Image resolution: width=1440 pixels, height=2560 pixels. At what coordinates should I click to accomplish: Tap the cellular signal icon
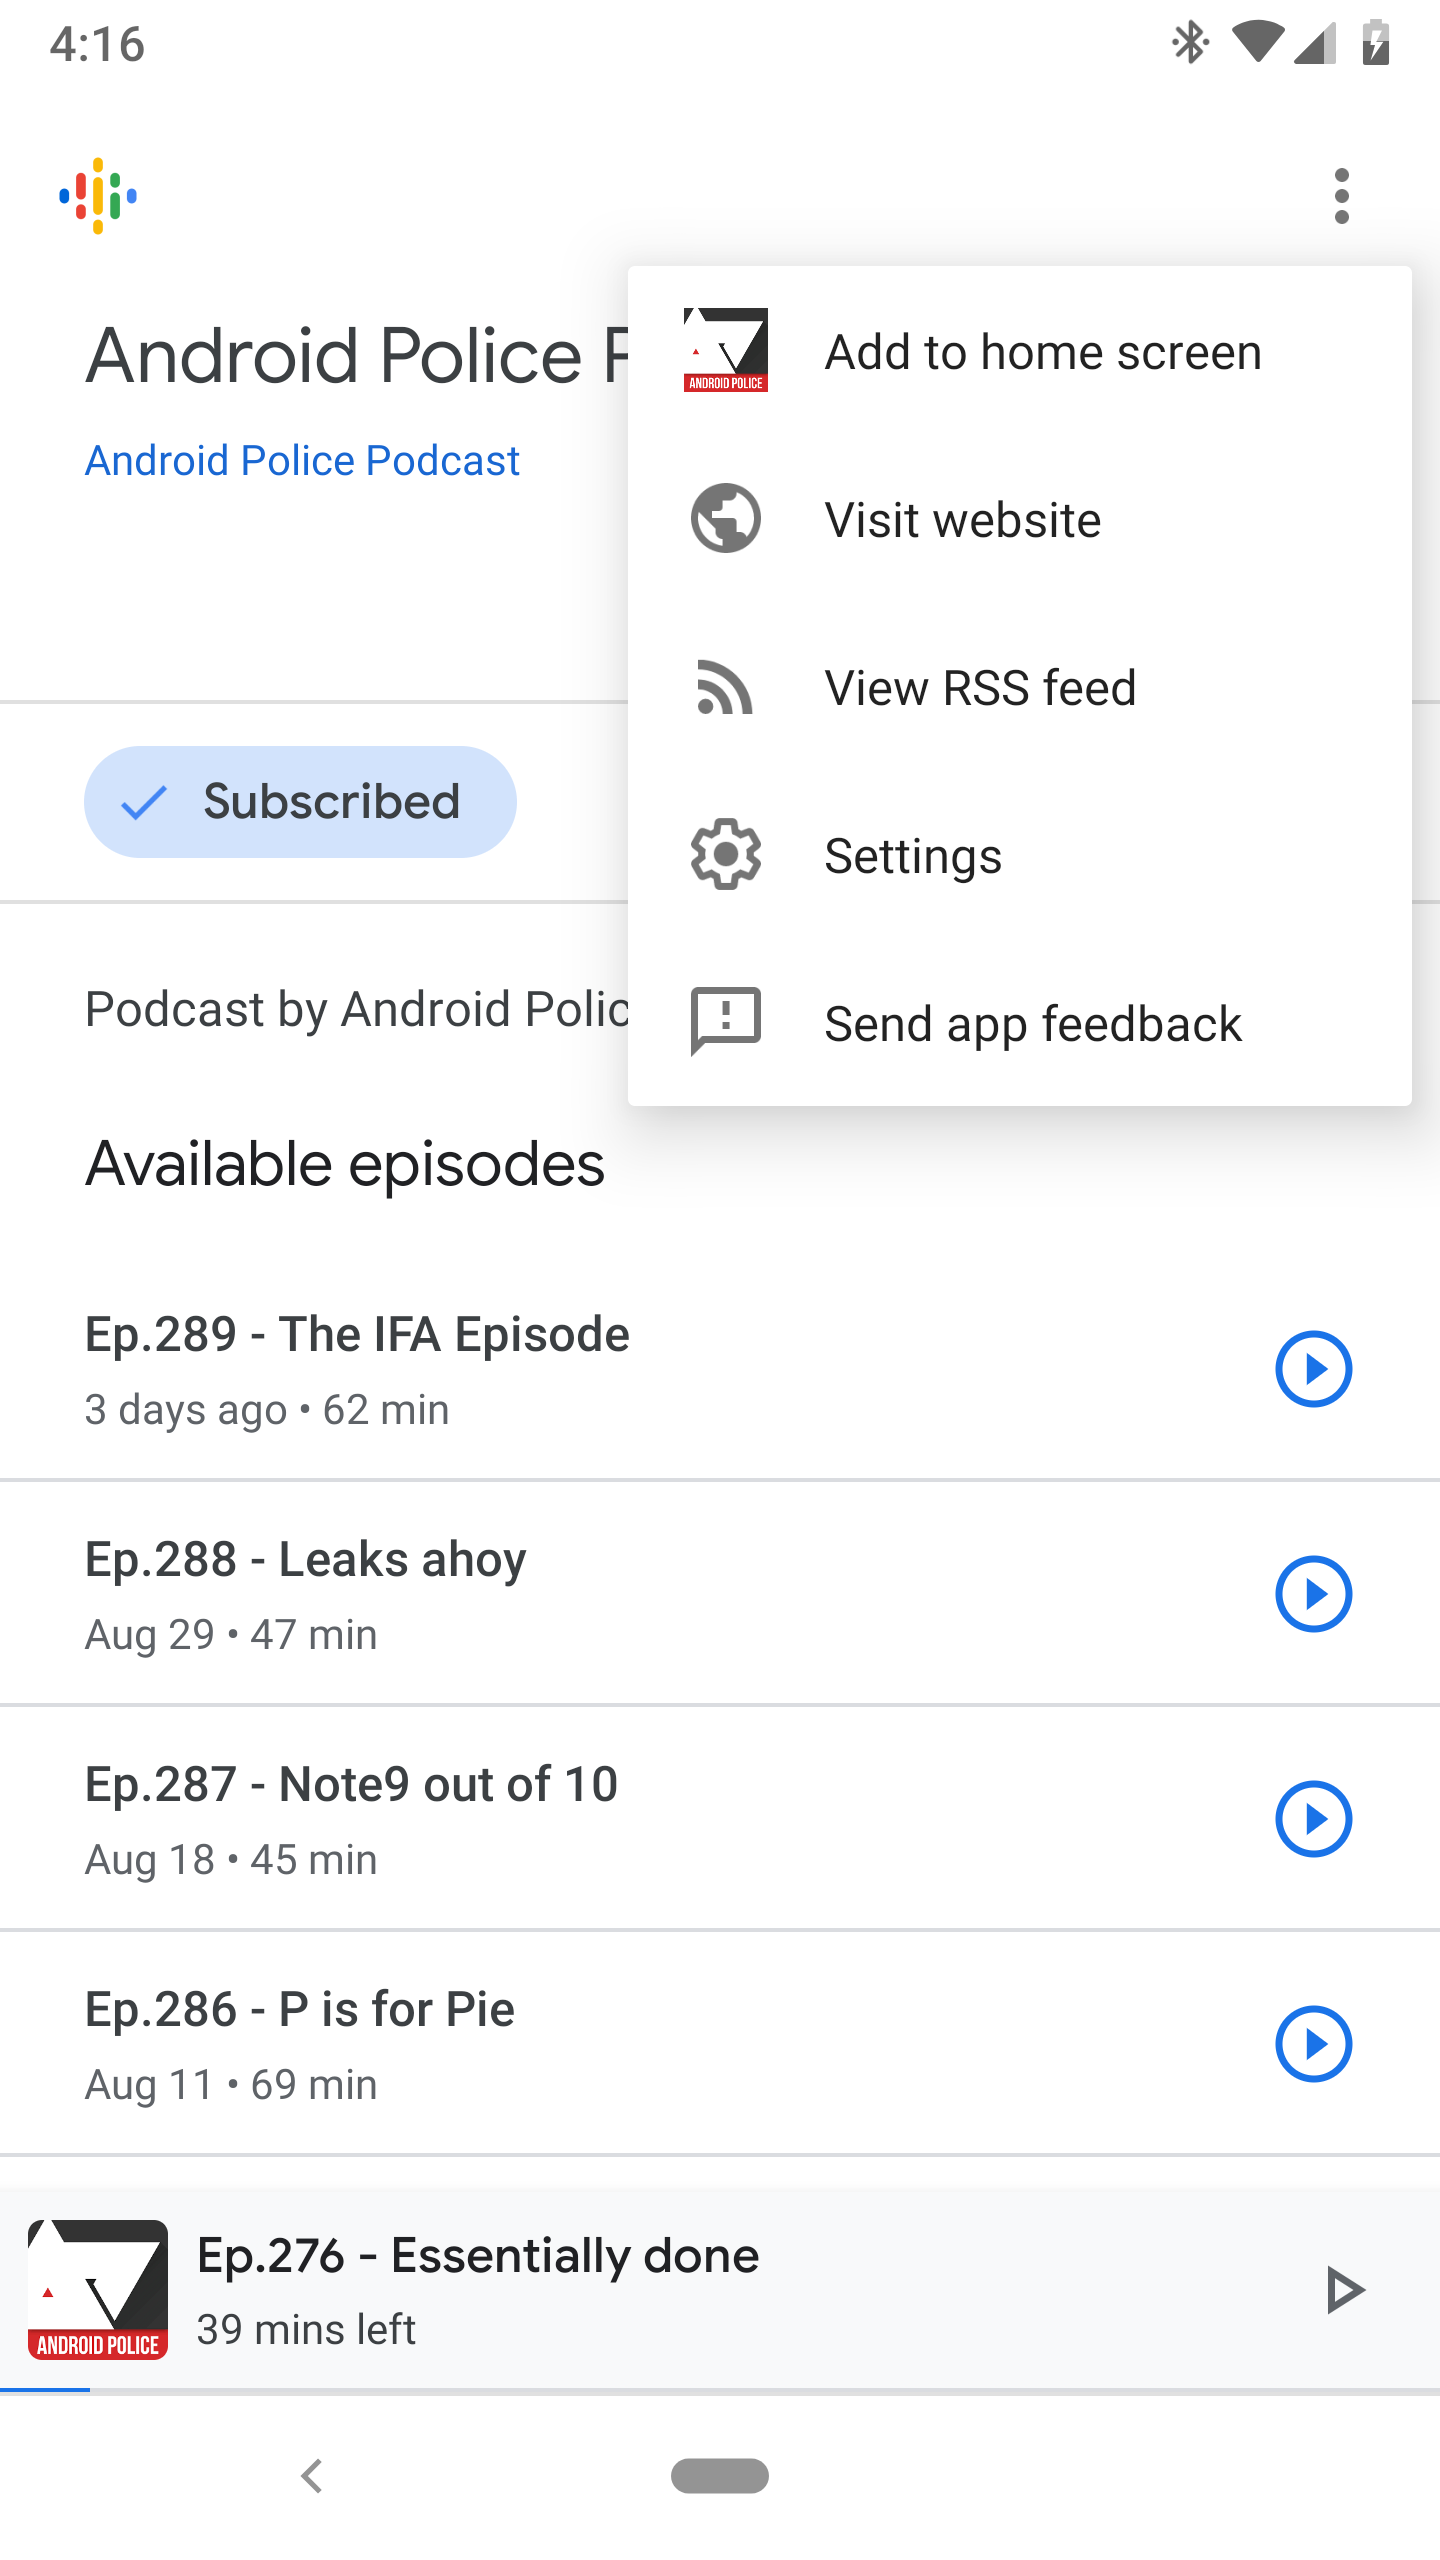[1314, 44]
